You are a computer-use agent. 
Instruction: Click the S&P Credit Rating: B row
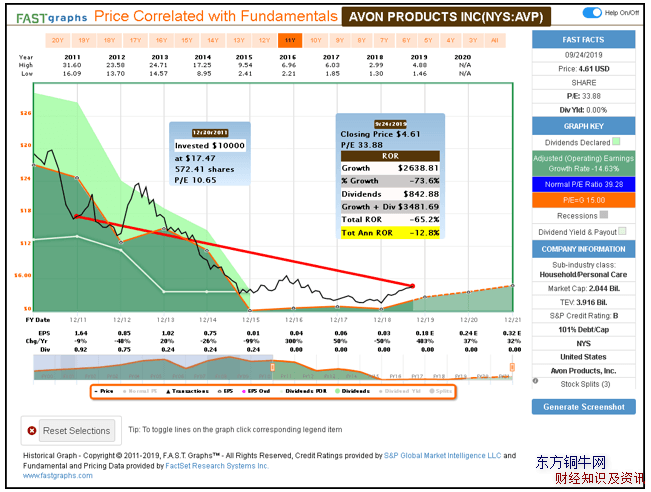click(583, 316)
